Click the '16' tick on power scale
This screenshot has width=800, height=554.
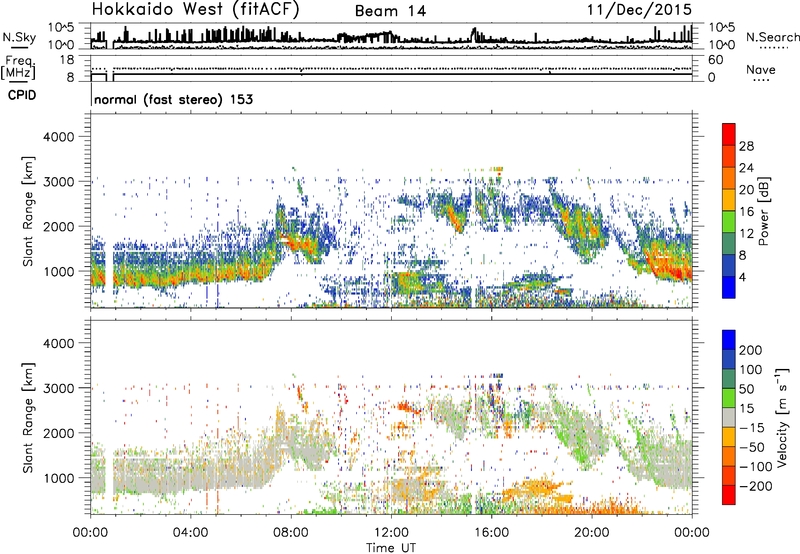746,212
